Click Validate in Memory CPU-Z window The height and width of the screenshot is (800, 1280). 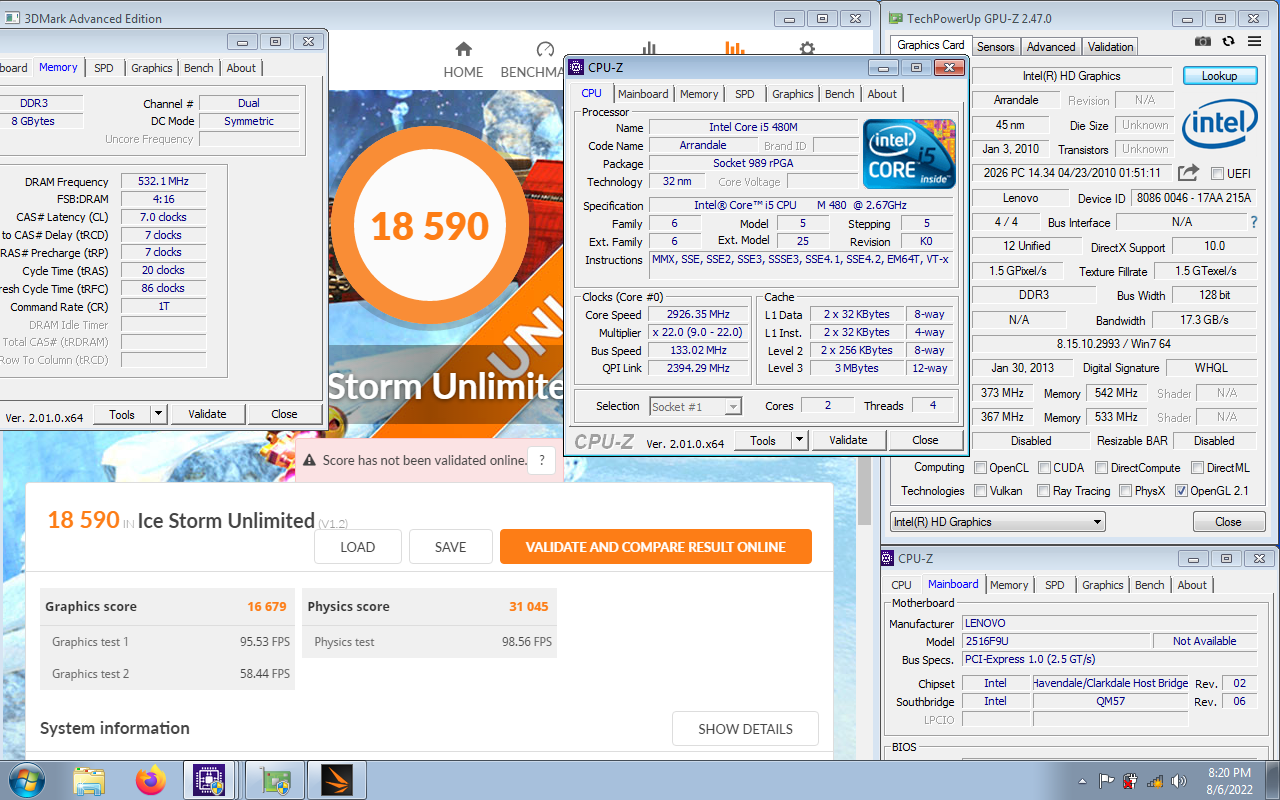pos(207,414)
